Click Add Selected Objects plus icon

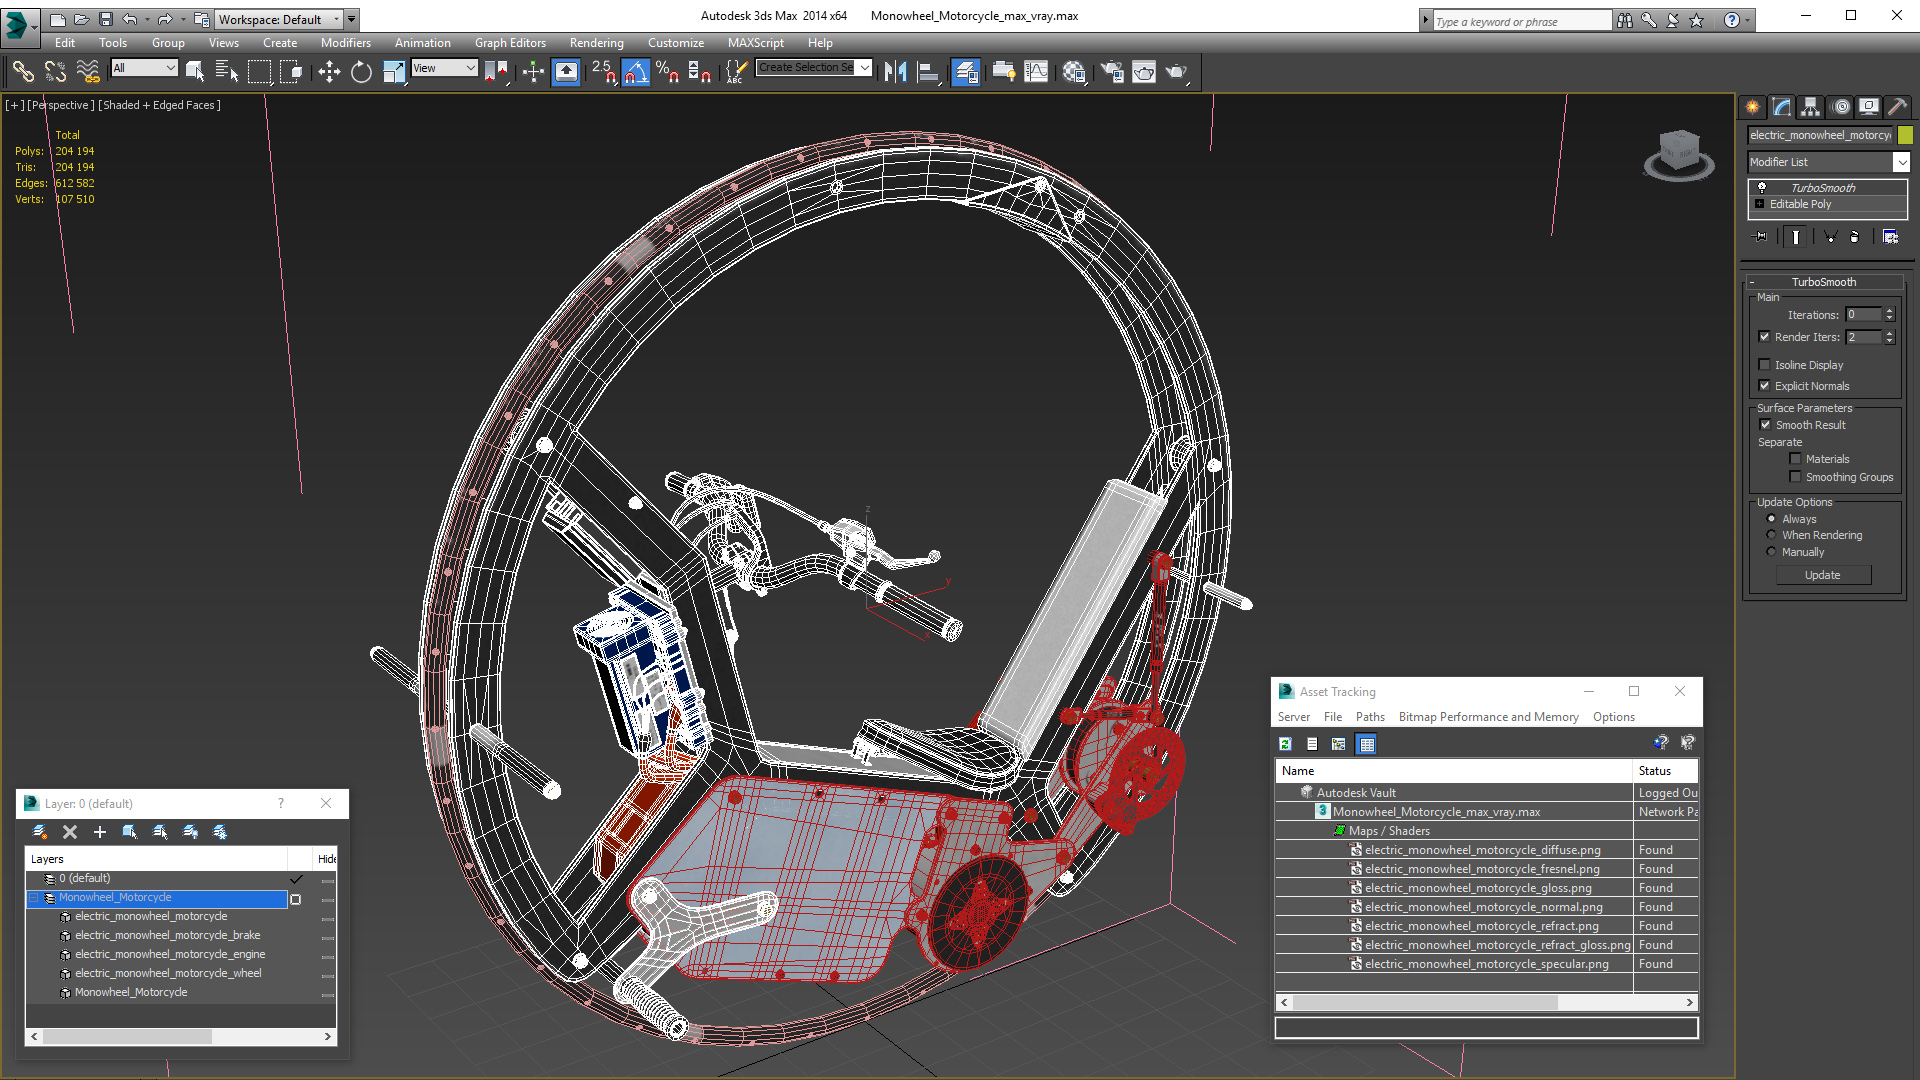100,832
